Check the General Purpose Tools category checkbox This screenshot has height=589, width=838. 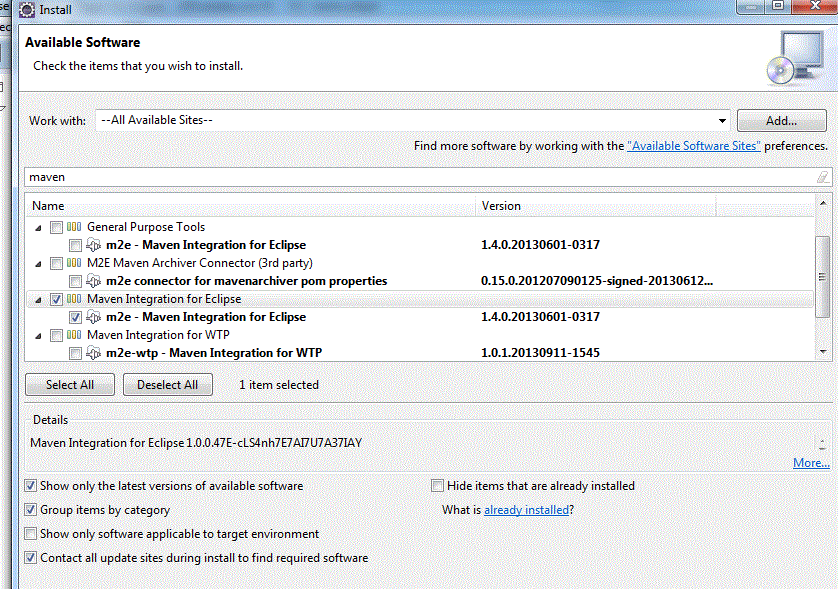56,228
